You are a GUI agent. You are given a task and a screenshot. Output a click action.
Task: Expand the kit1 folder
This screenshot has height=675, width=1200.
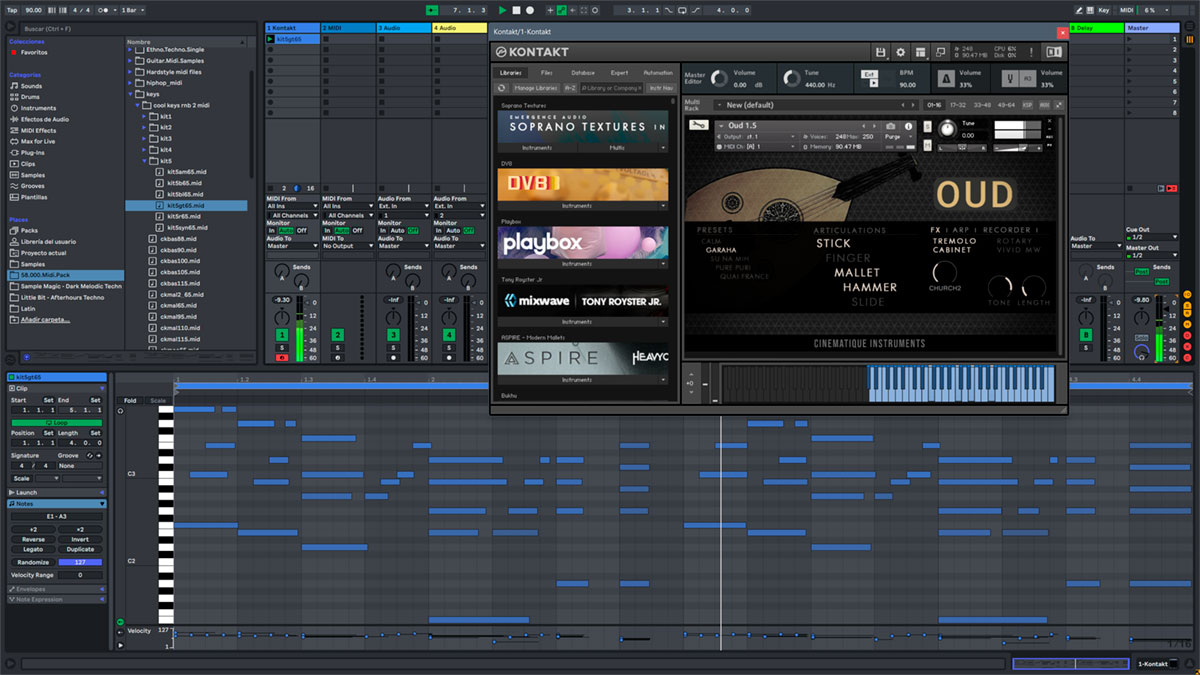[x=143, y=117]
